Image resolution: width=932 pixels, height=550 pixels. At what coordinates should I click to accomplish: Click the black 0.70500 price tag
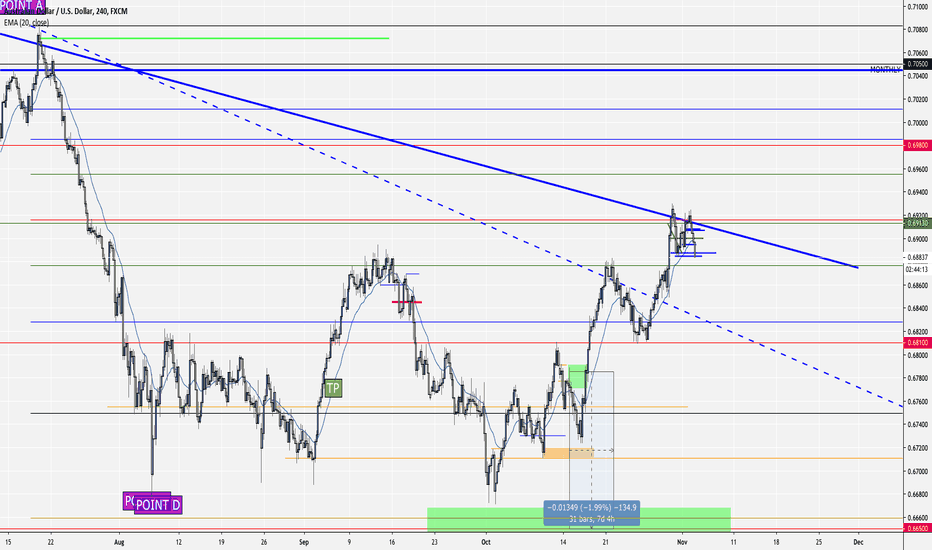point(918,64)
